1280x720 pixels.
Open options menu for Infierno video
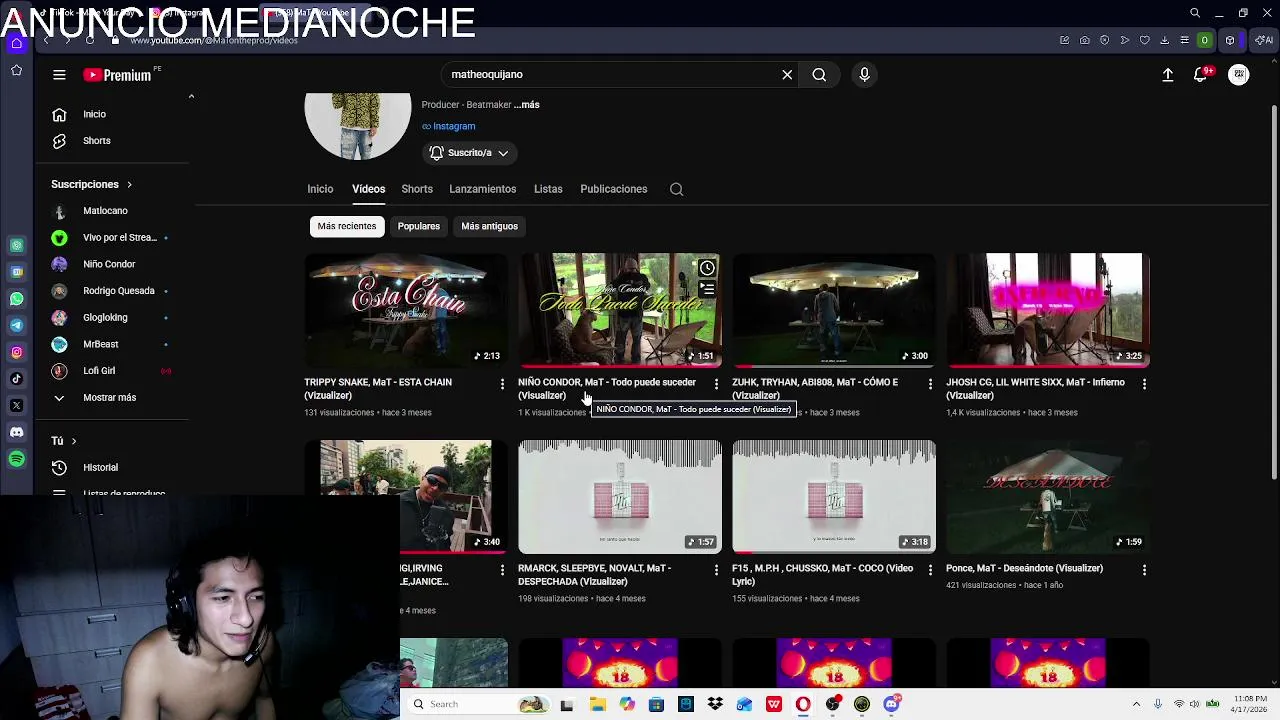pos(1144,383)
